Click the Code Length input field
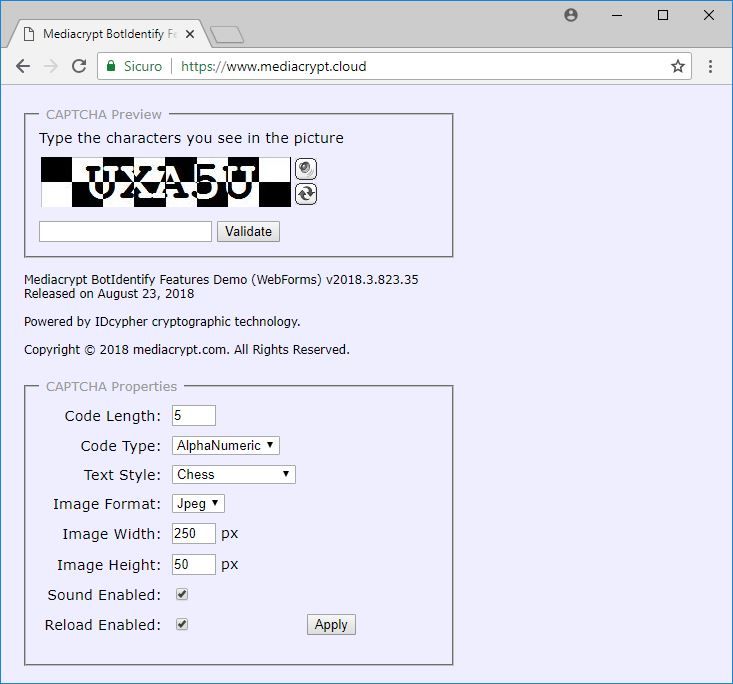 [x=194, y=416]
